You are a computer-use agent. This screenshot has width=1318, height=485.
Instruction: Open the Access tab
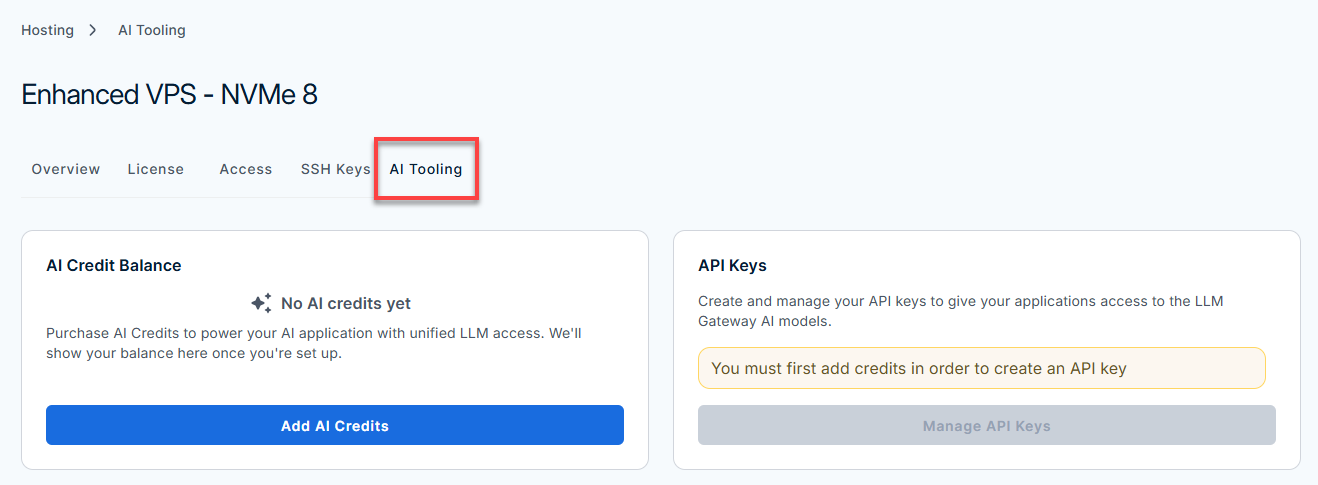[246, 169]
